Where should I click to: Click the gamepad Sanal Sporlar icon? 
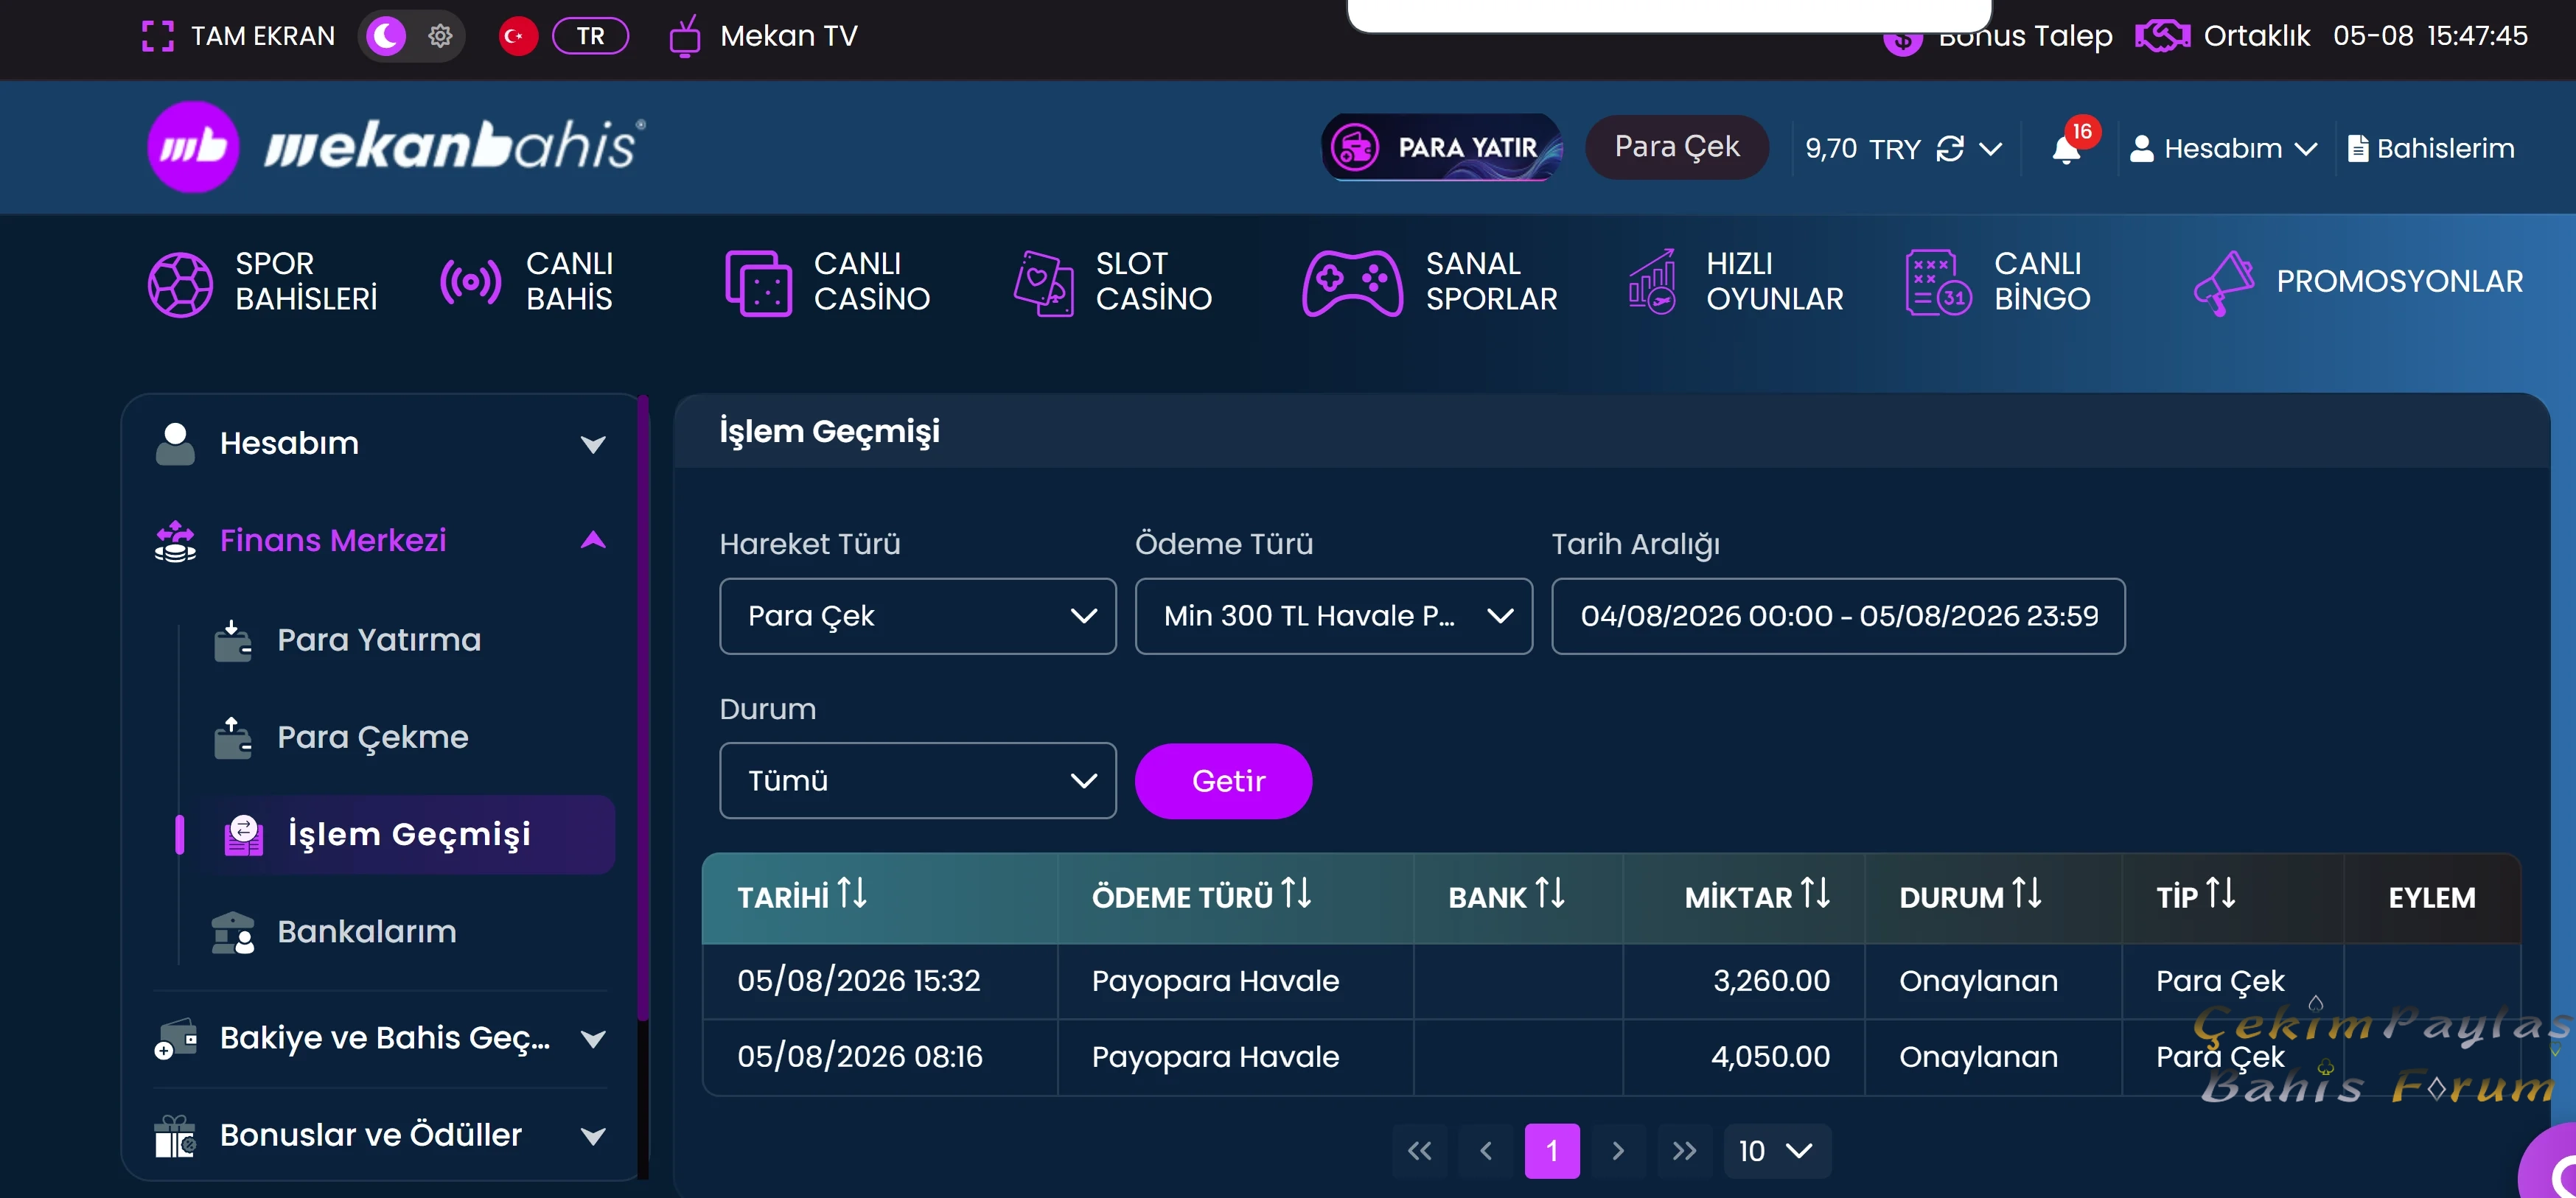(x=1352, y=283)
